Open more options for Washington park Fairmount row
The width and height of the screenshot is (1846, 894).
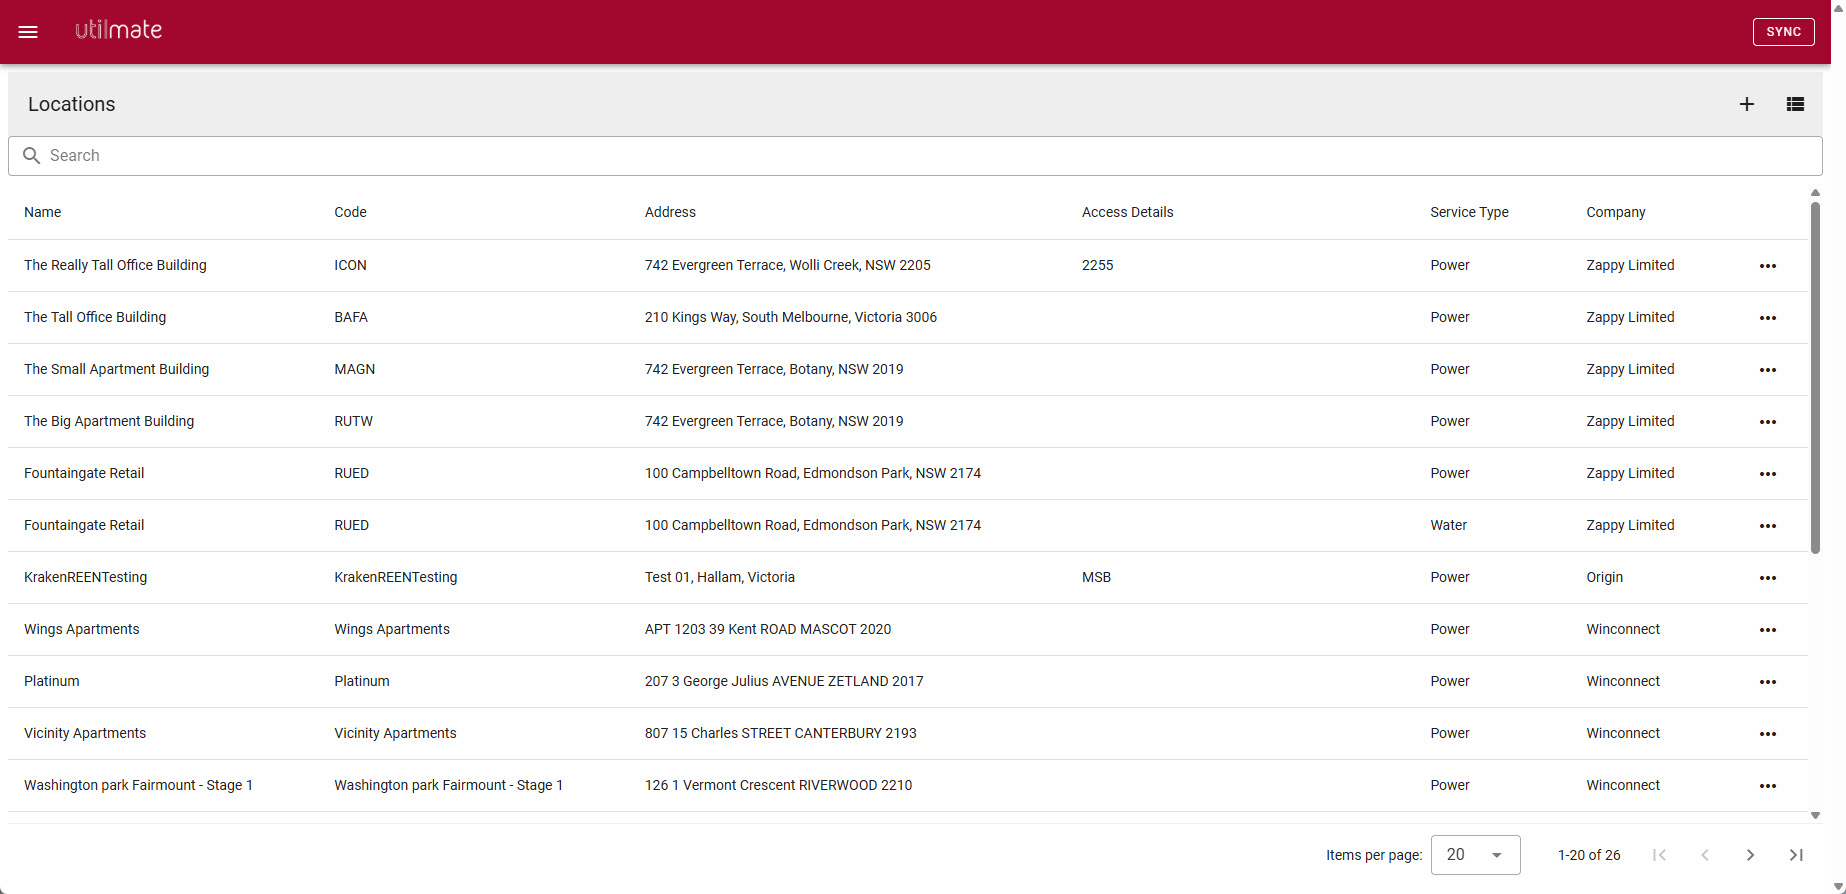pyautogui.click(x=1768, y=786)
